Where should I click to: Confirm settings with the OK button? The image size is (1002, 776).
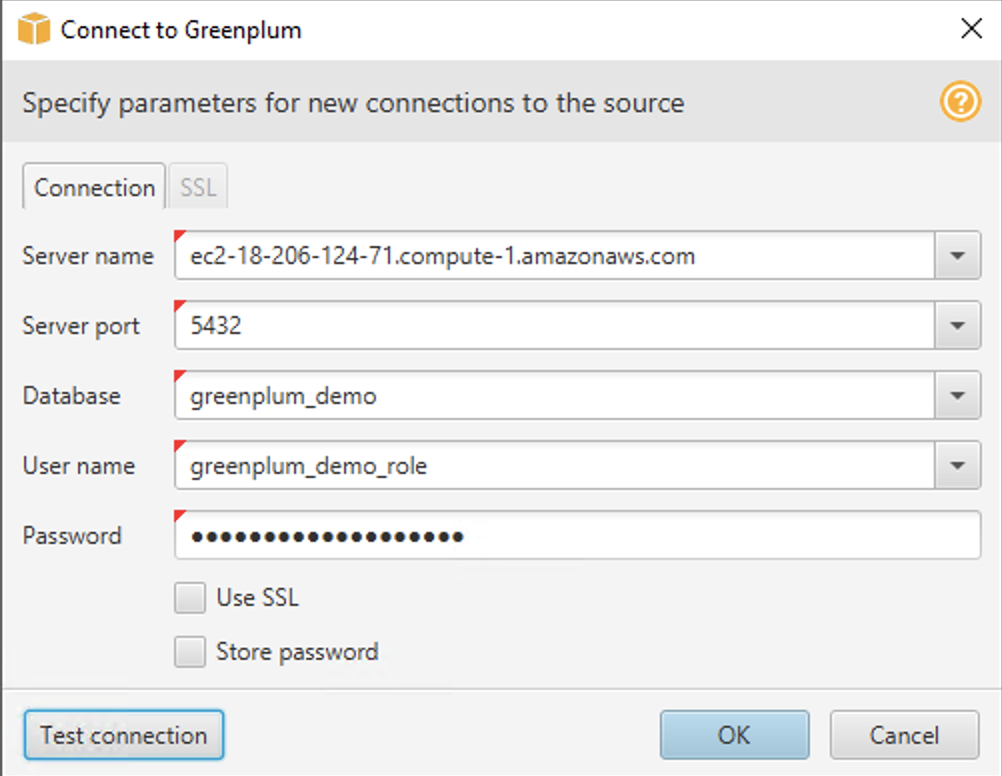click(734, 734)
